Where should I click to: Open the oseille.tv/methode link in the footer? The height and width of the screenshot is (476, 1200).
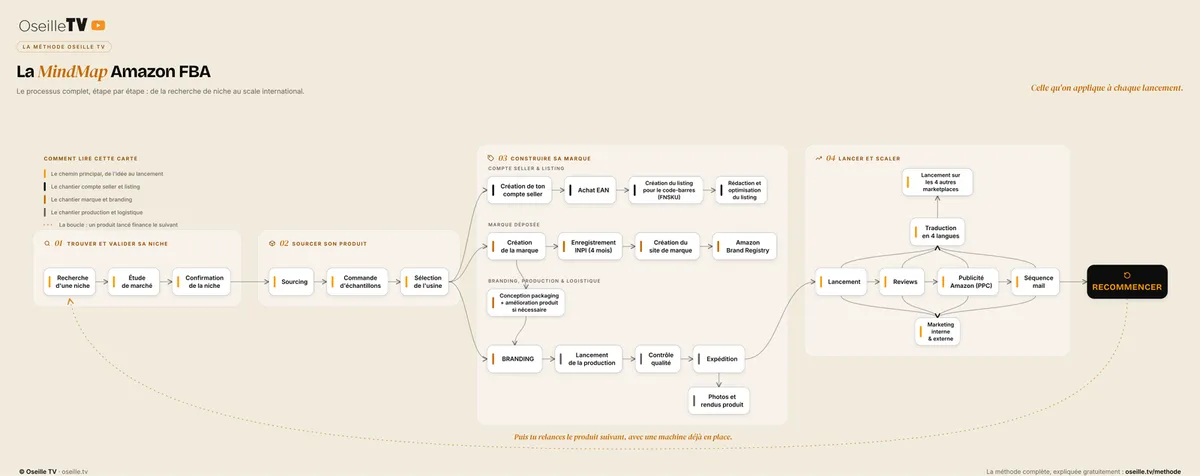(1152, 470)
